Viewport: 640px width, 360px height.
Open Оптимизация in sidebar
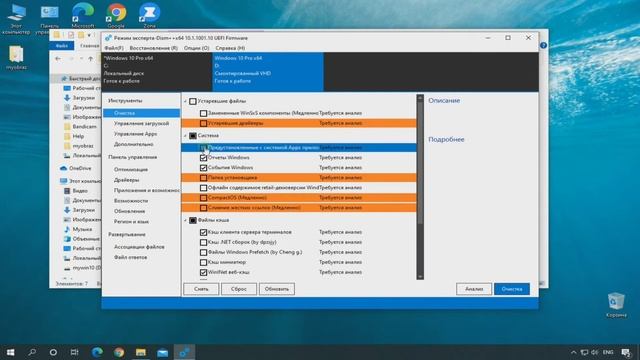point(131,169)
